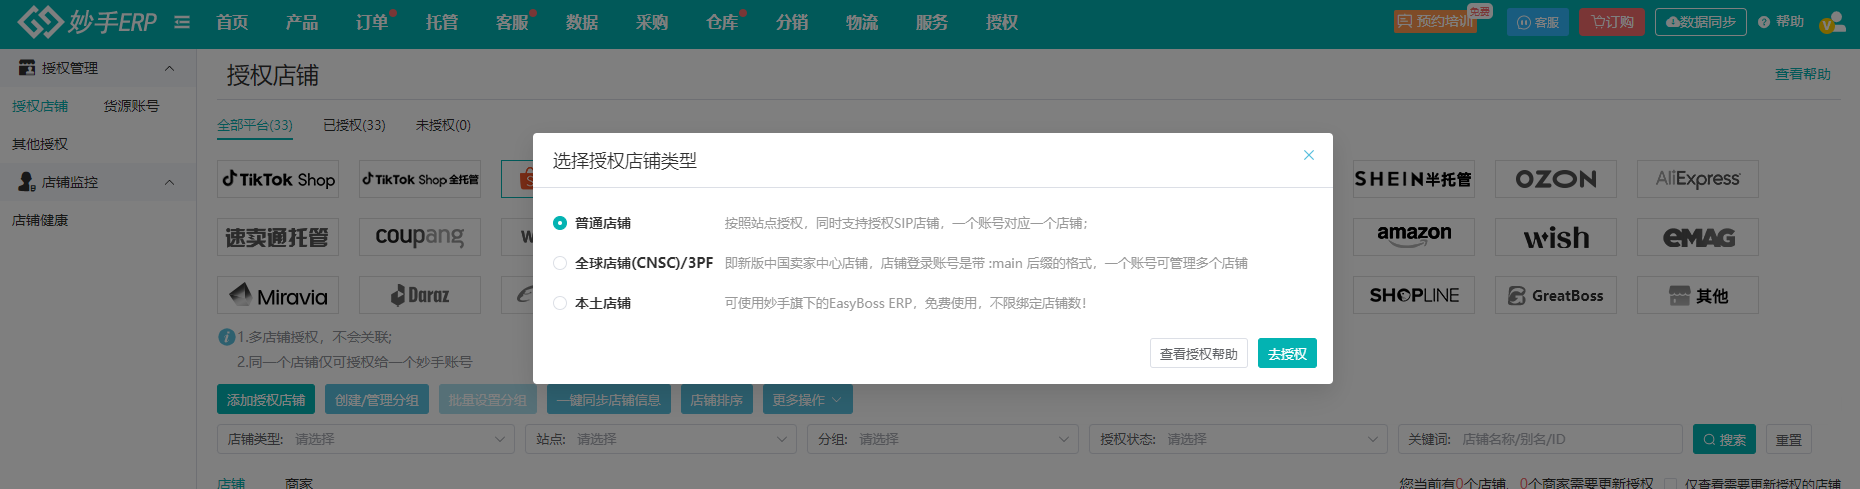The width and height of the screenshot is (1860, 489).
Task: Pick the SHOPLINE platform logo
Action: point(1413,295)
